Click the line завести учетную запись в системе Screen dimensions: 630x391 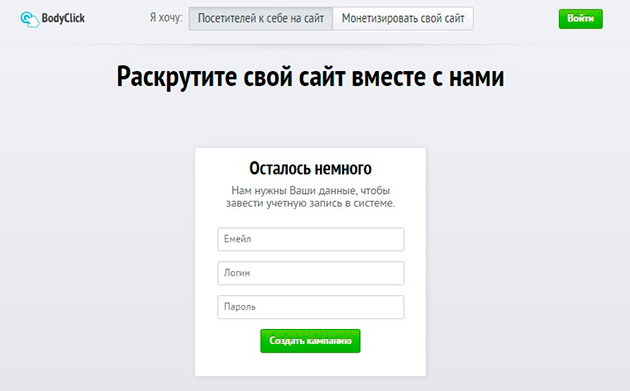(311, 203)
